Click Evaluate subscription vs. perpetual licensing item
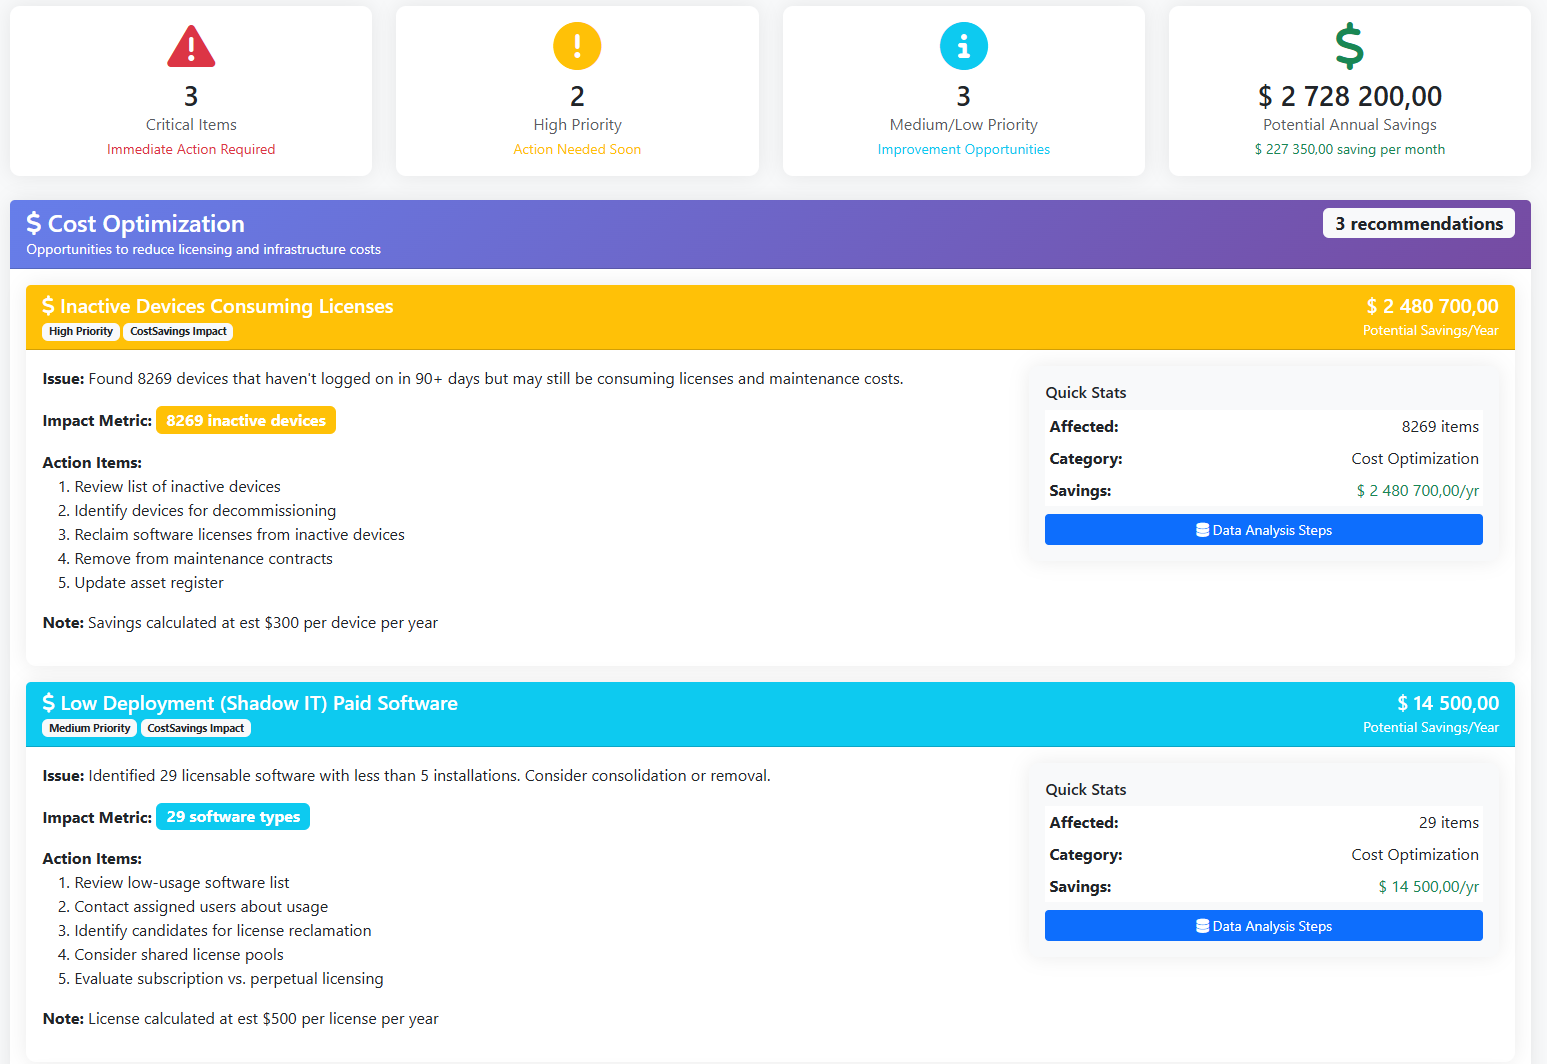1547x1064 pixels. (229, 979)
